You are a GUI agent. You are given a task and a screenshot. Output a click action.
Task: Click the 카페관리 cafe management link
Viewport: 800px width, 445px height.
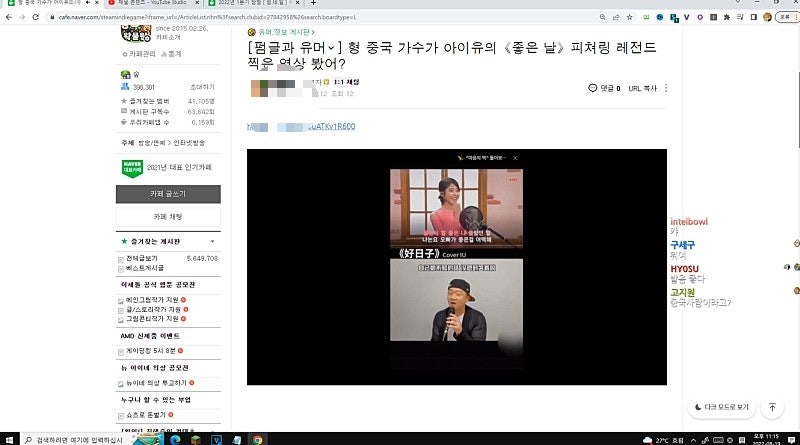click(x=139, y=54)
